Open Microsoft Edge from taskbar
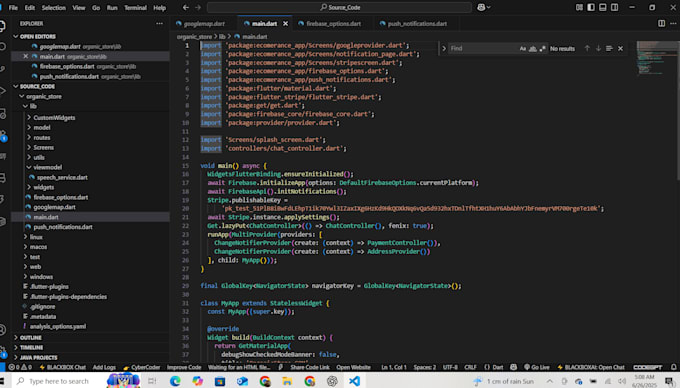Viewport: 680px width, 388px height. click(x=175, y=381)
